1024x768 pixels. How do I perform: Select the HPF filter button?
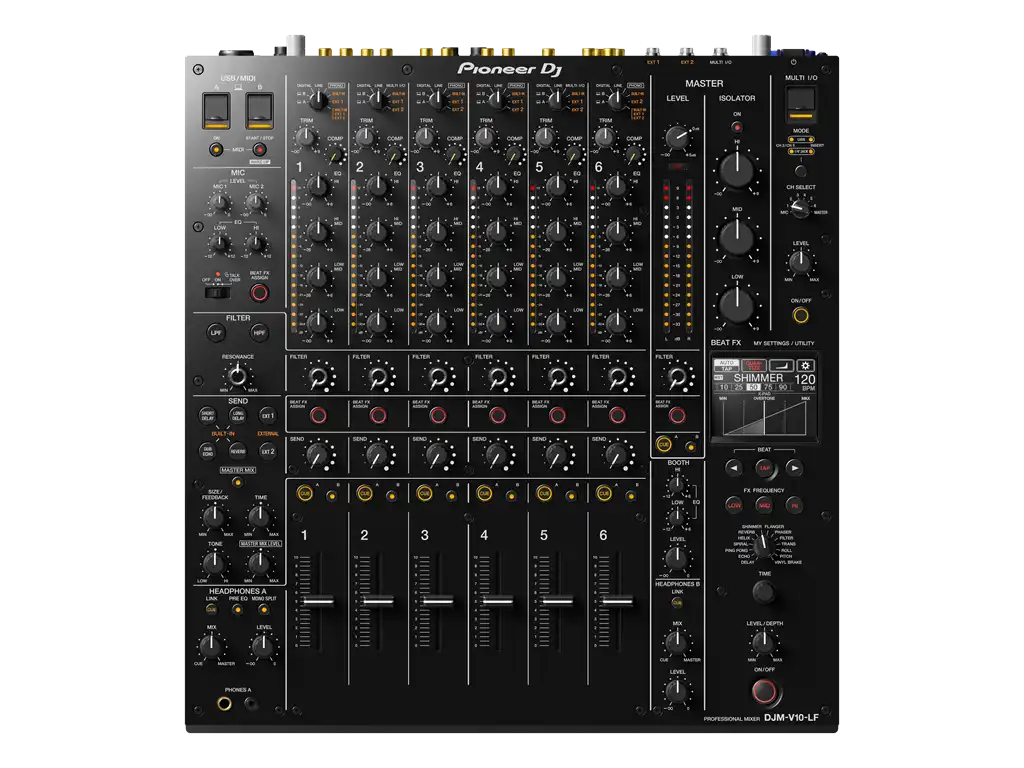pyautogui.click(x=261, y=333)
